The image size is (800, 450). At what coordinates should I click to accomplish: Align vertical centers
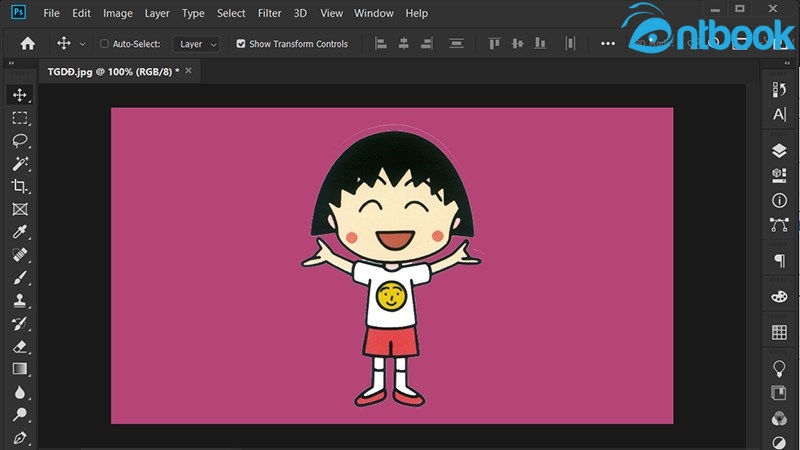(x=517, y=44)
